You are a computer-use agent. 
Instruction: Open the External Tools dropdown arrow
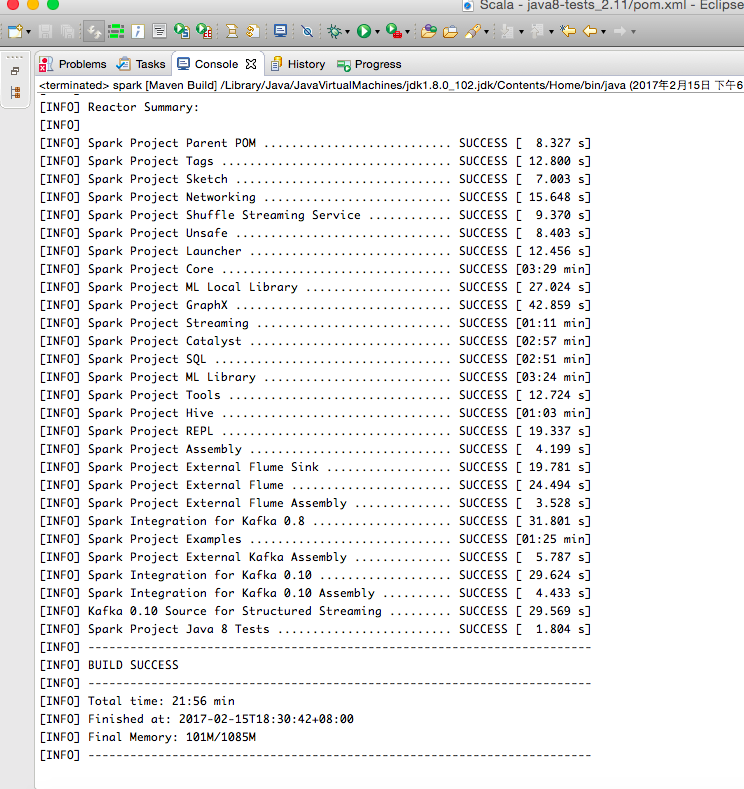click(407, 32)
